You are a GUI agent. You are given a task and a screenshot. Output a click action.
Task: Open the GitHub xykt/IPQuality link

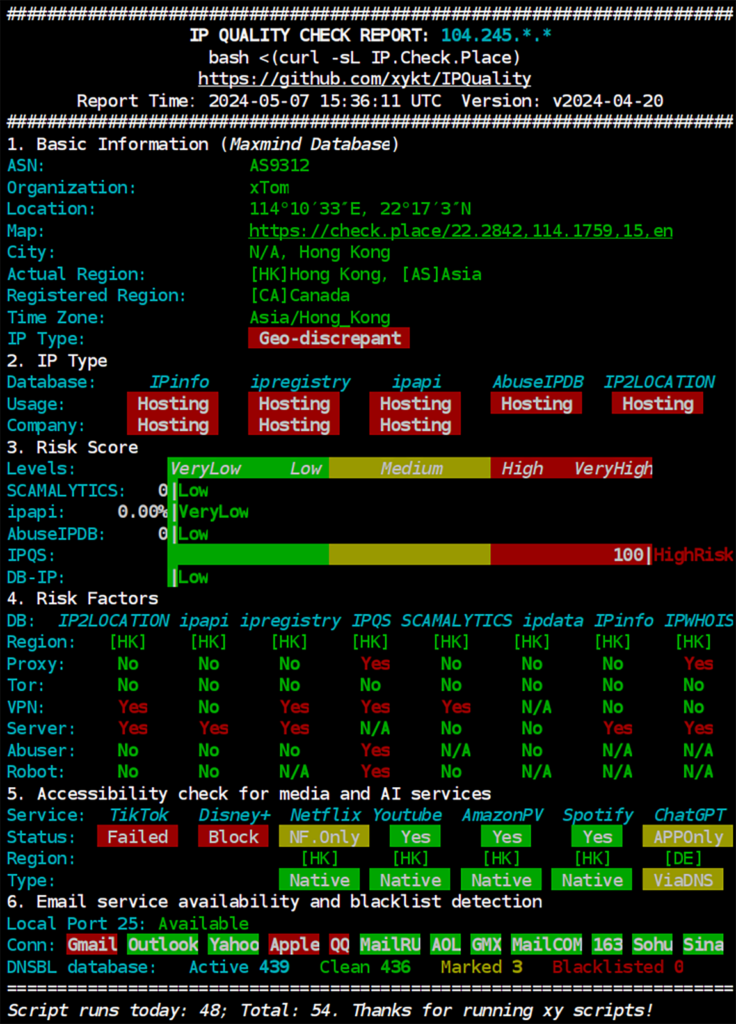coord(364,79)
